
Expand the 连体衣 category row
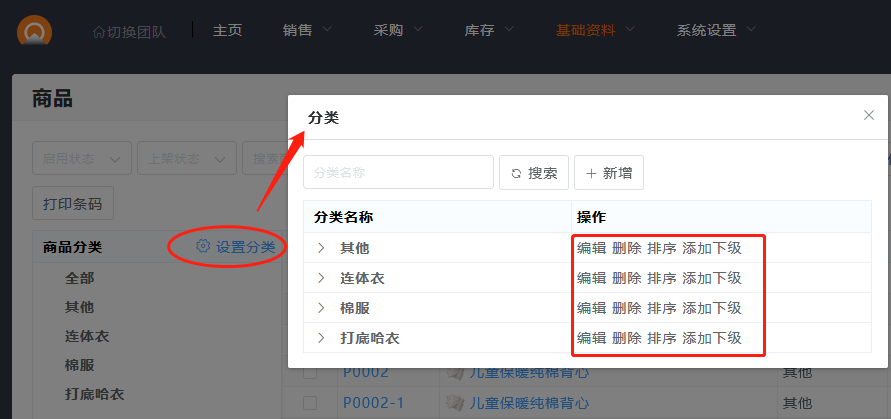pos(321,278)
